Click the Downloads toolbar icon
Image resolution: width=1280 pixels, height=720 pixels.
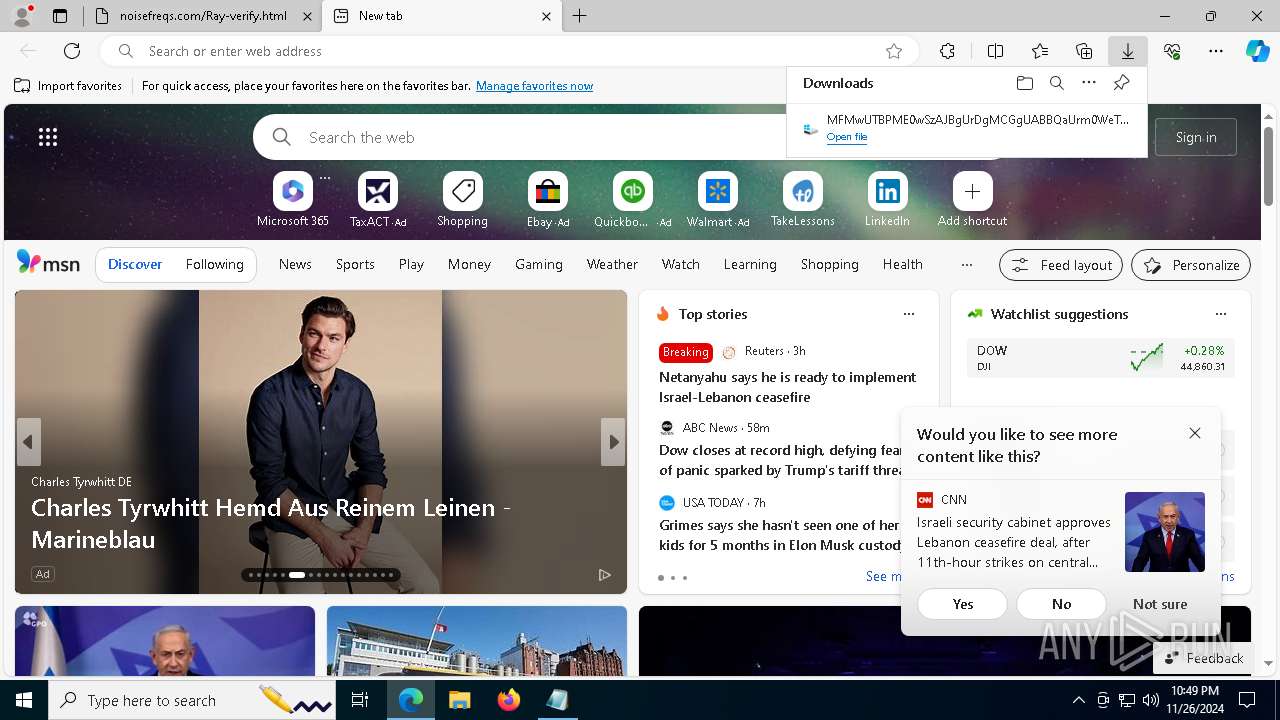click(x=1127, y=51)
